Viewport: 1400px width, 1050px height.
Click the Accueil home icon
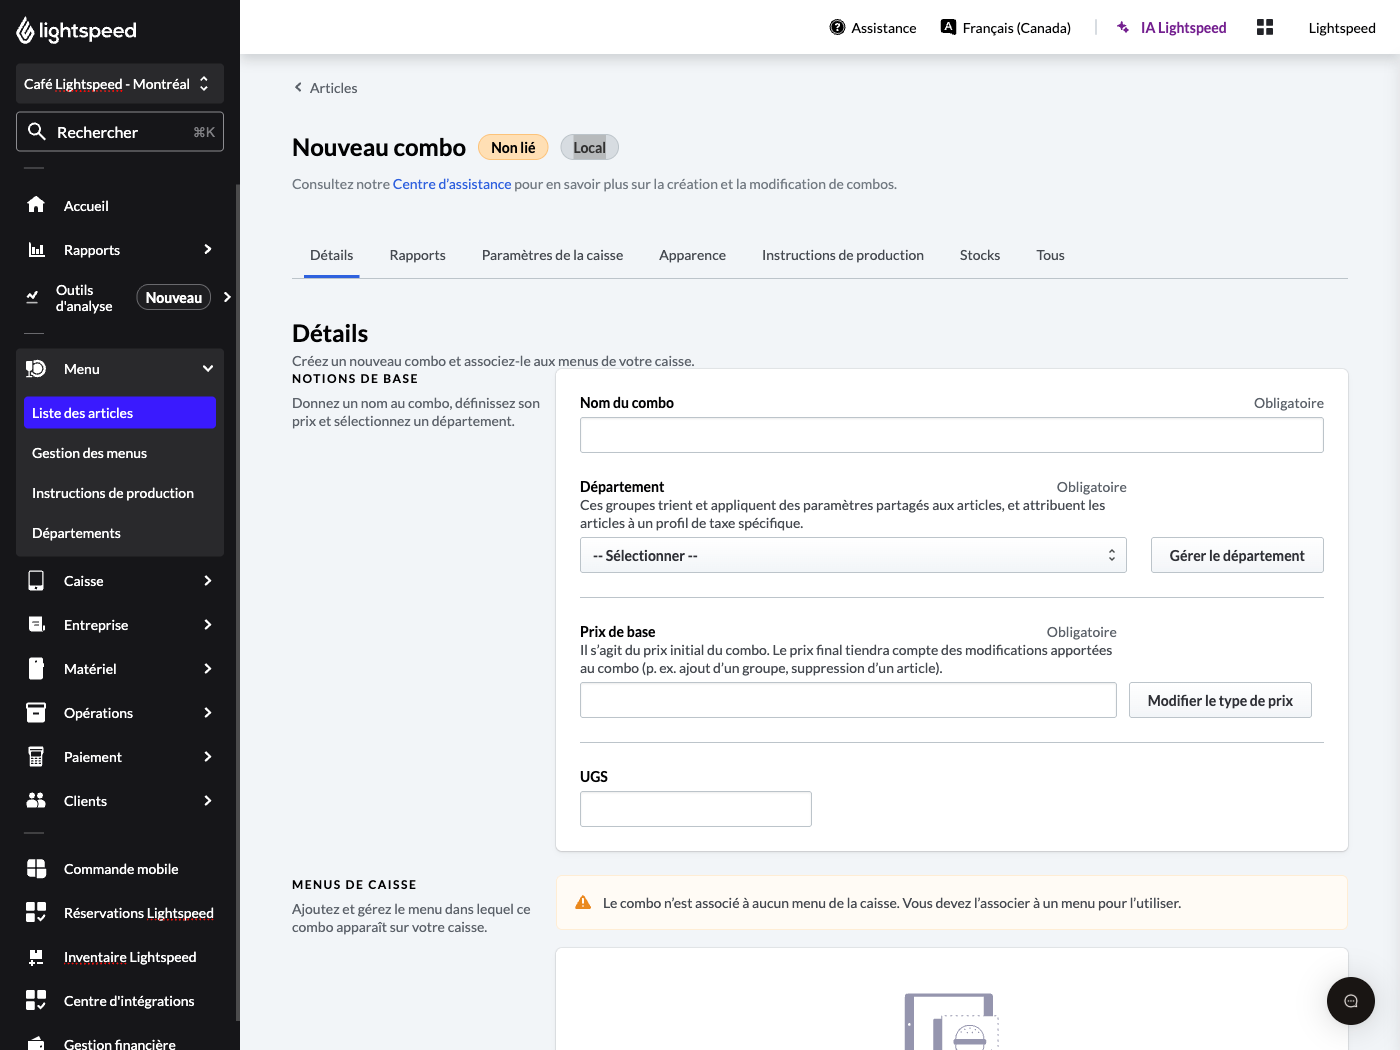(36, 205)
